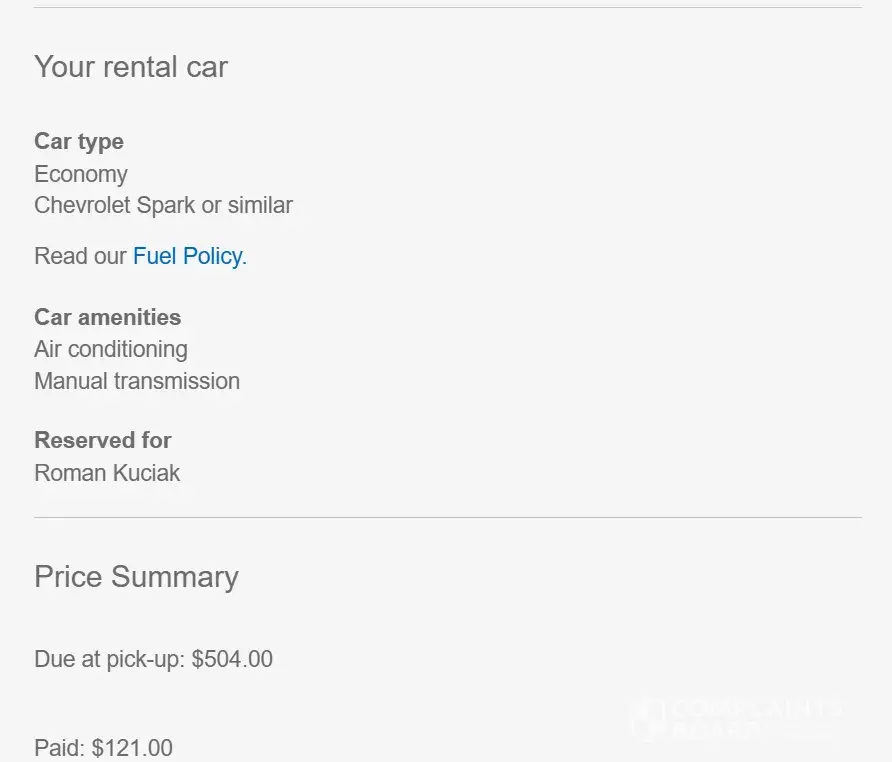Open the Fuel Policy link
The width and height of the screenshot is (892, 762).
point(188,256)
